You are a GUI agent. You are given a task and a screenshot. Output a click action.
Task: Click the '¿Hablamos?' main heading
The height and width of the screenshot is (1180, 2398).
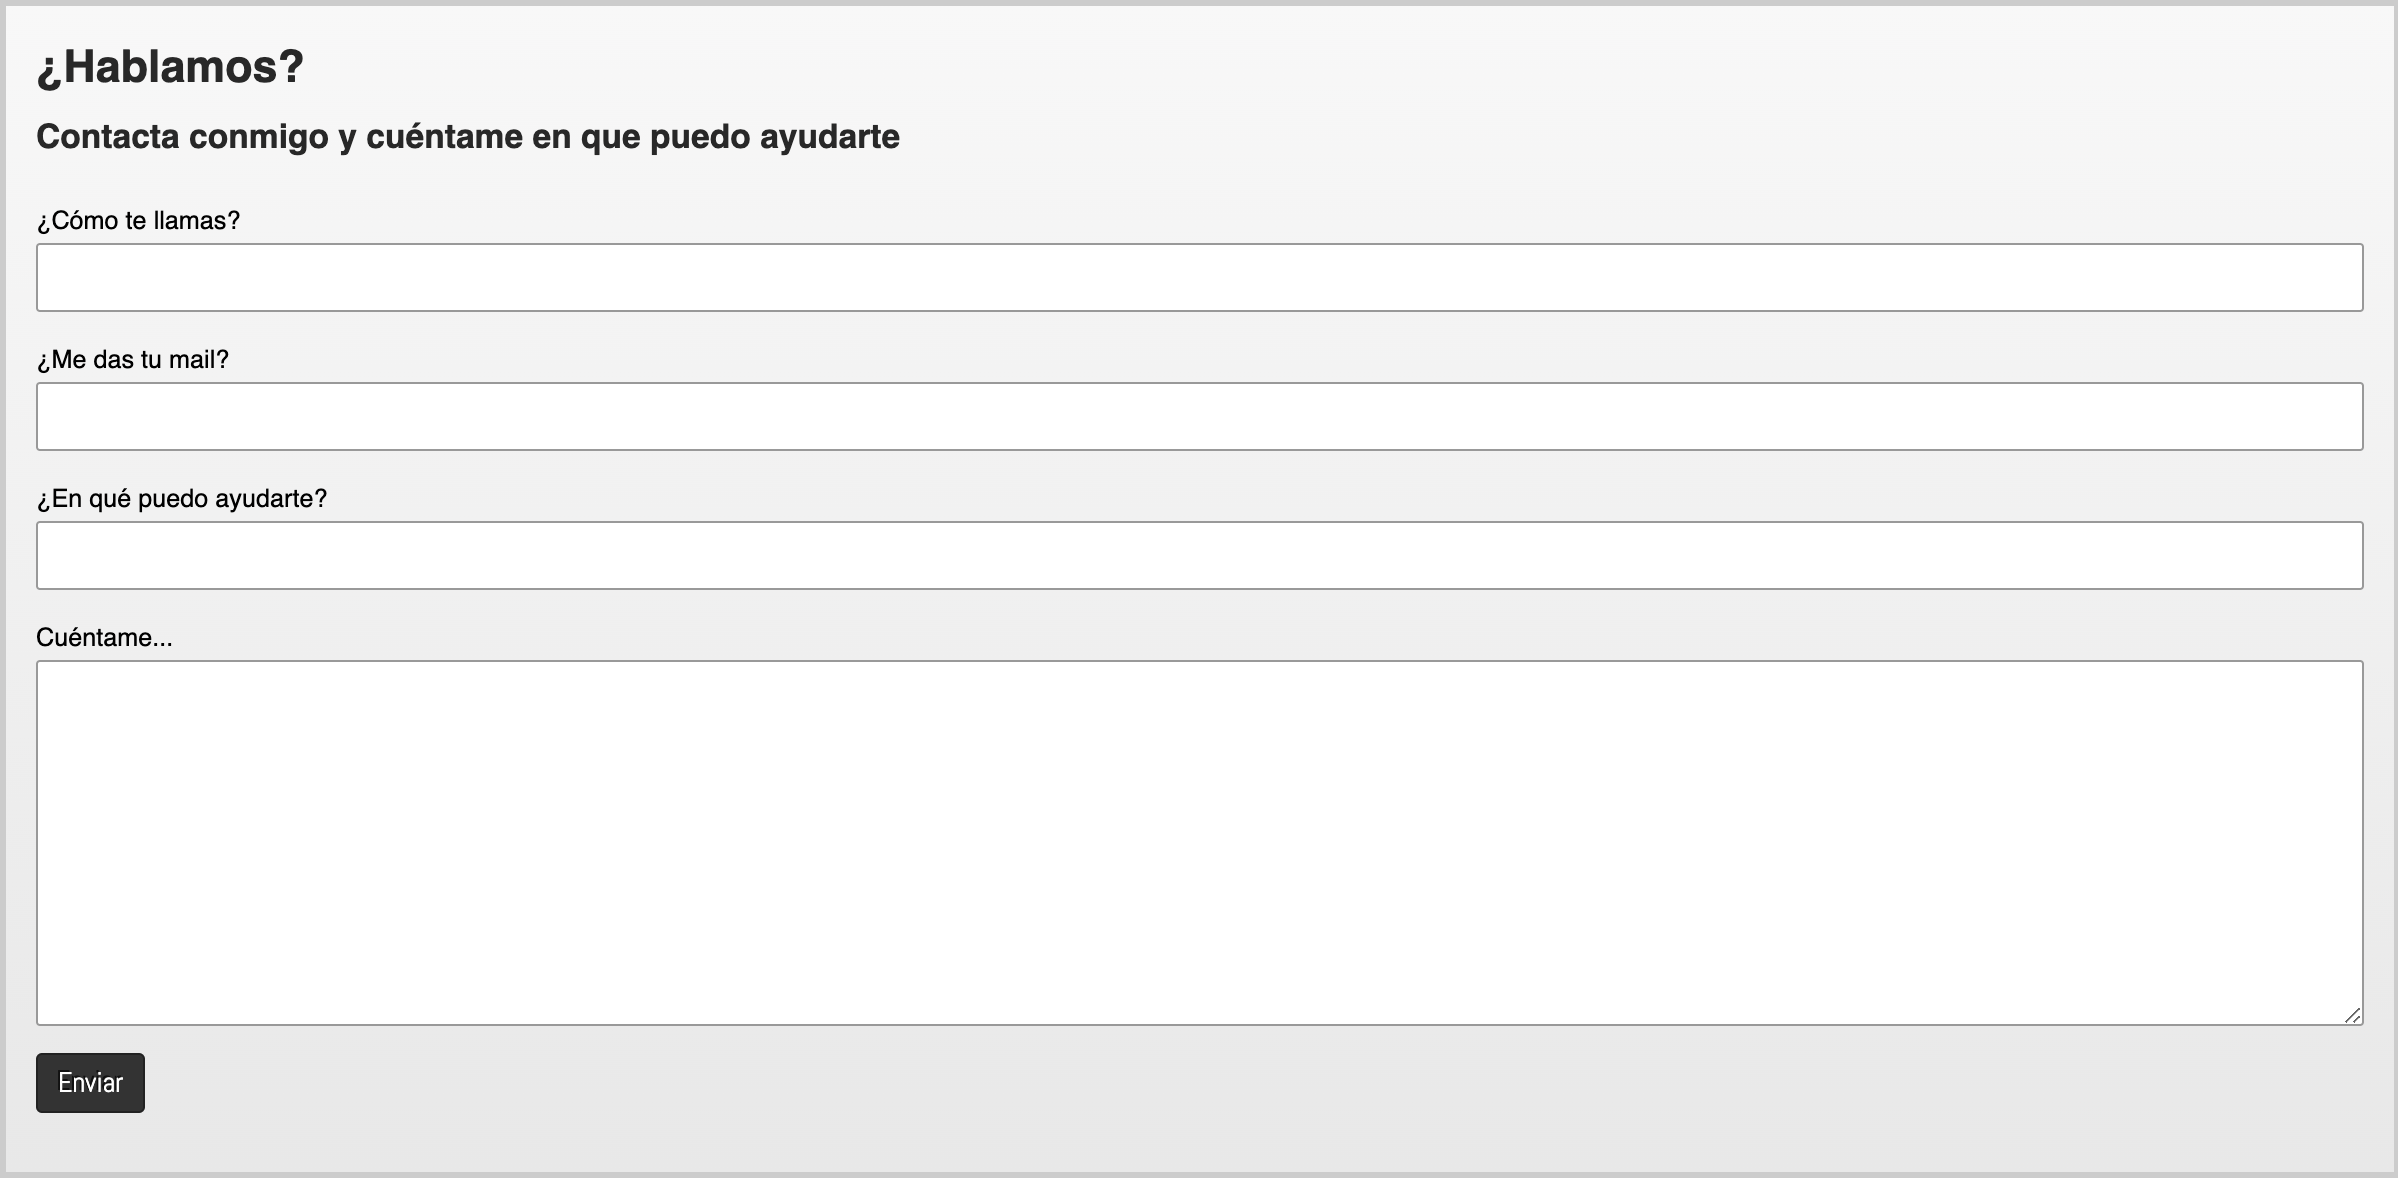tap(170, 67)
